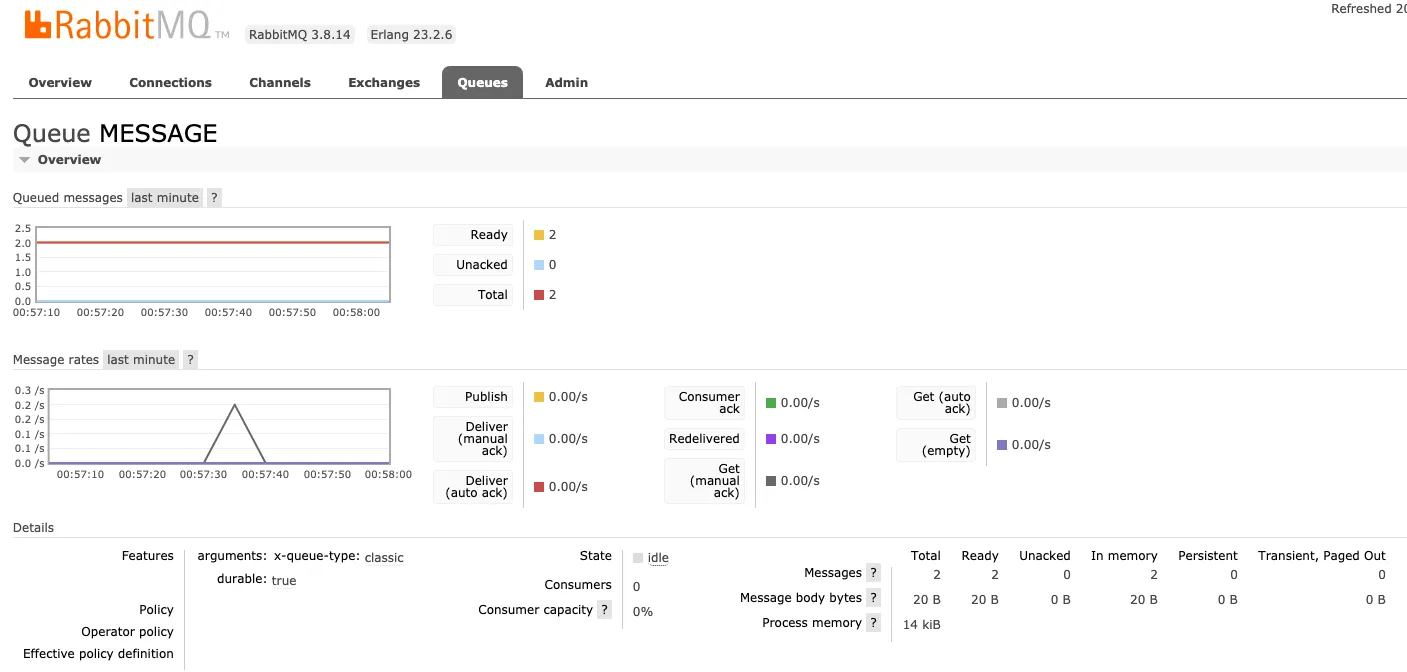
Task: Open the Overview tab
Action: click(x=60, y=83)
